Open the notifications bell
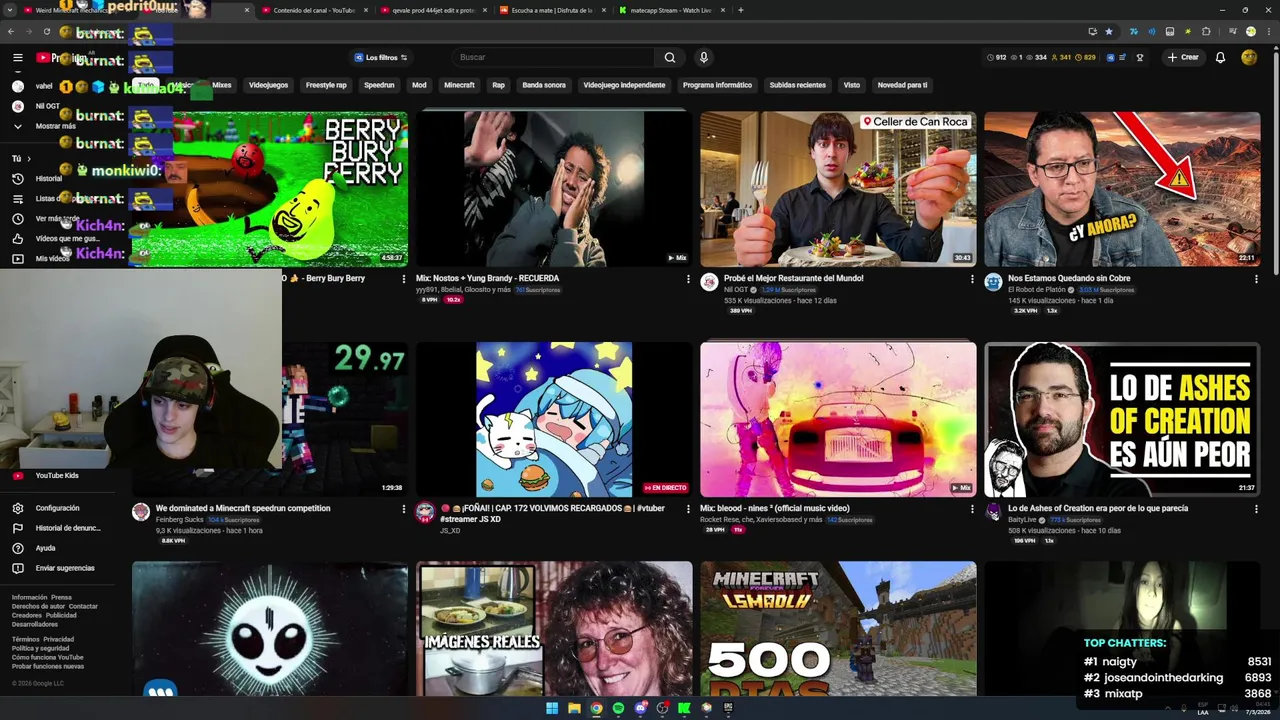 tap(1220, 57)
